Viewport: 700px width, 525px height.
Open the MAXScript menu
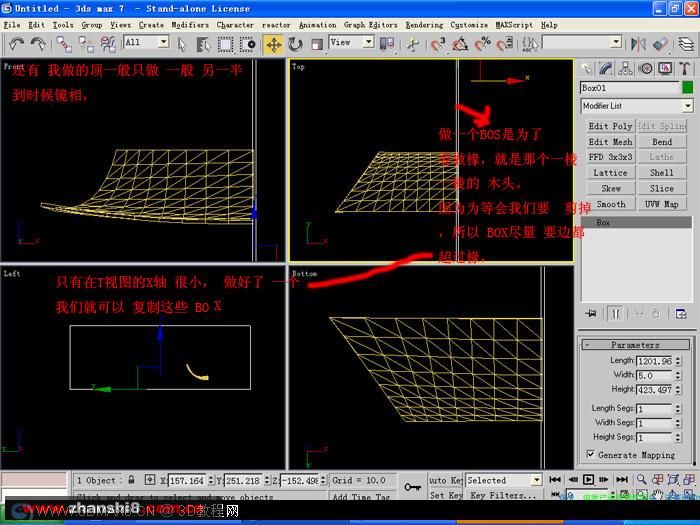(x=514, y=25)
